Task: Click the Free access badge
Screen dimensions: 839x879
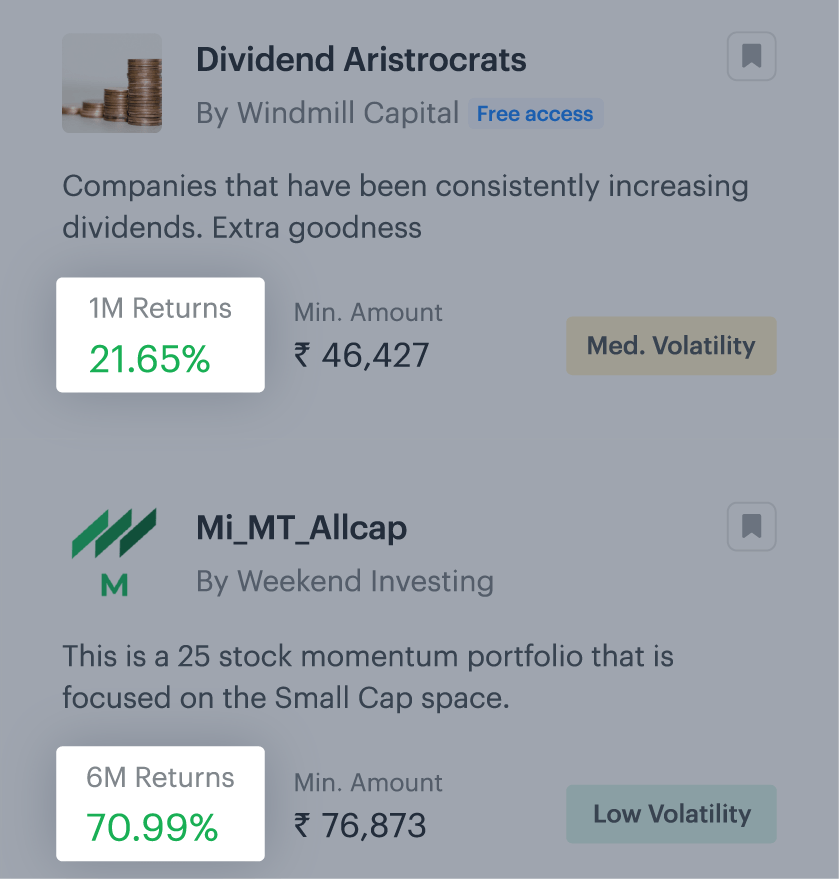Action: tap(535, 114)
